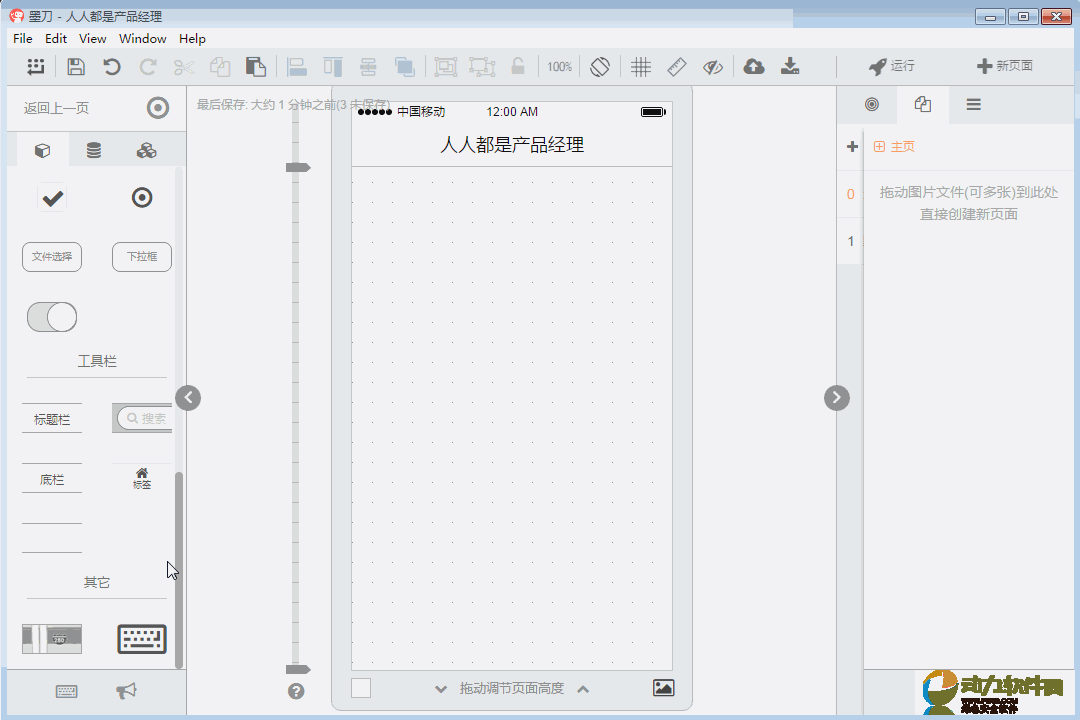1080x720 pixels.
Task: Open the Window menu
Action: pyautogui.click(x=143, y=39)
